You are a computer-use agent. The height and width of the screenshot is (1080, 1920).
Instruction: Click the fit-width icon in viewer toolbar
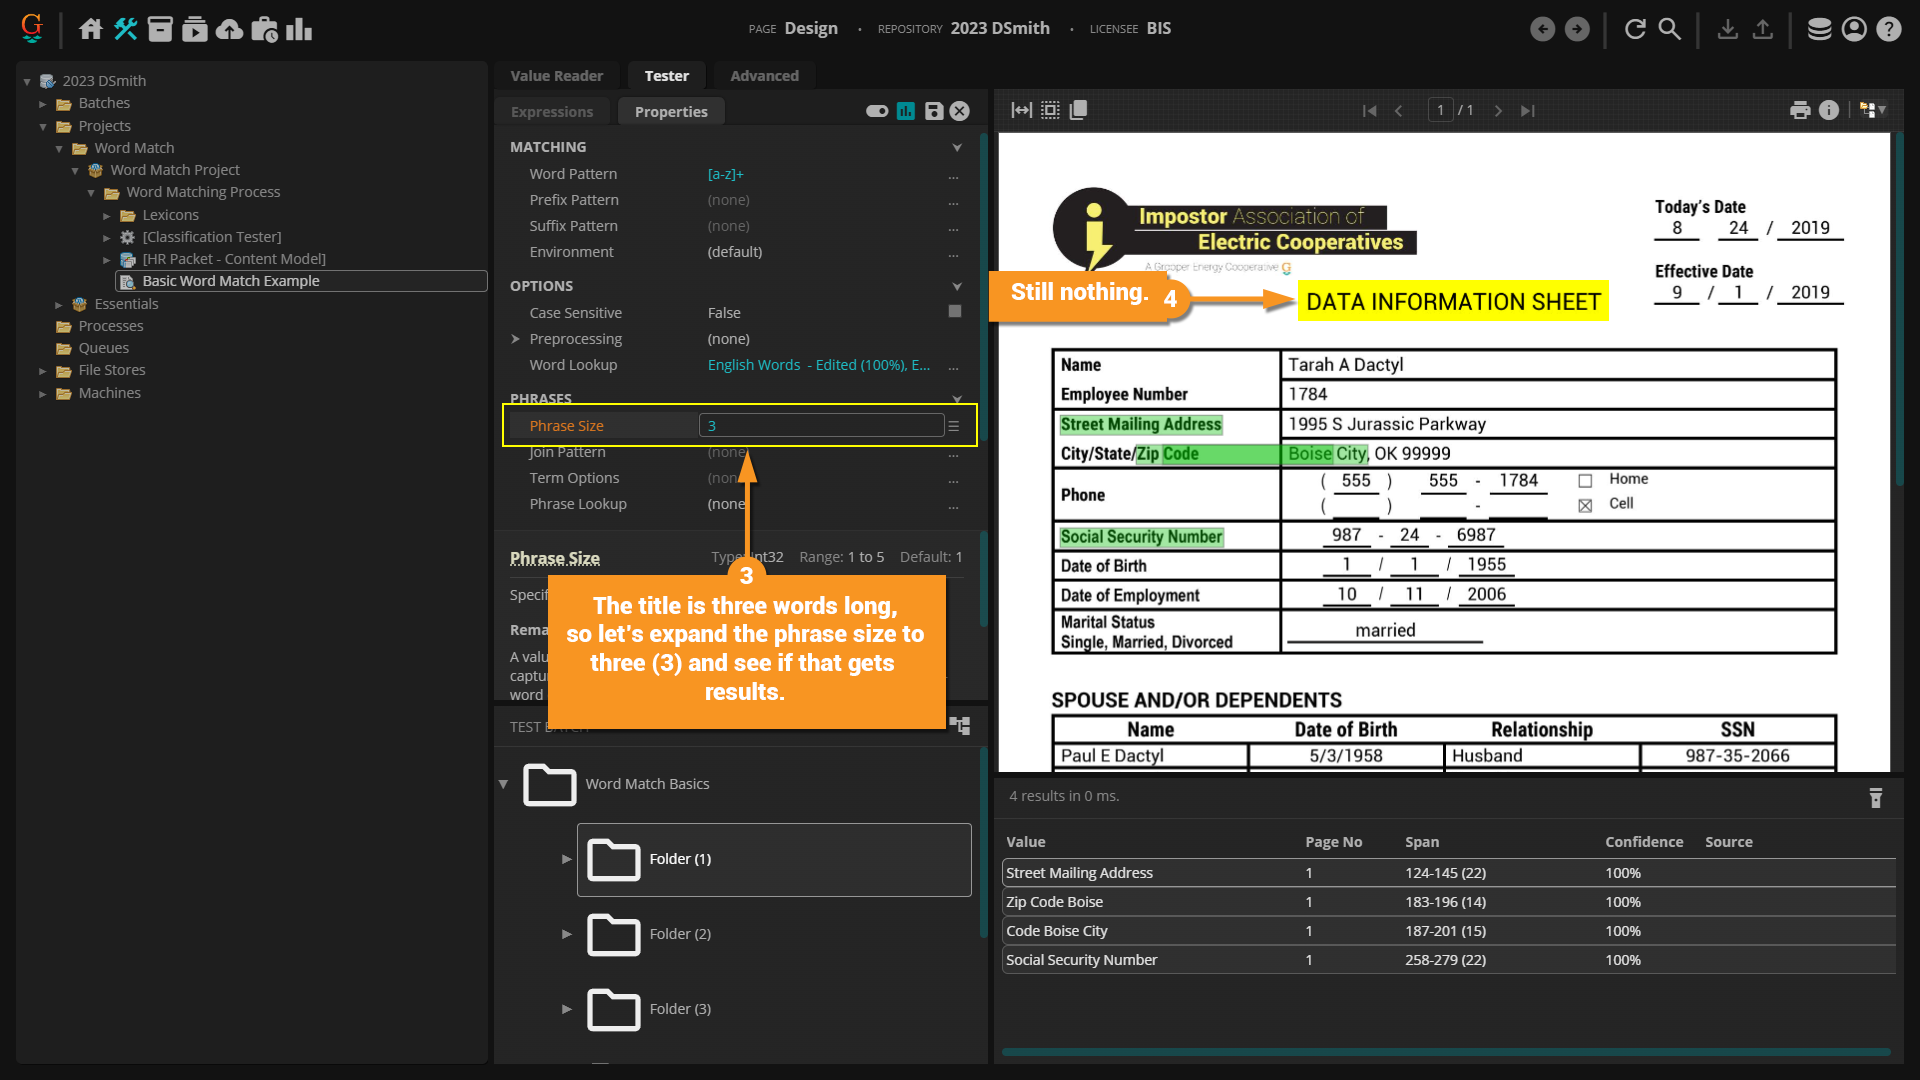point(1021,110)
